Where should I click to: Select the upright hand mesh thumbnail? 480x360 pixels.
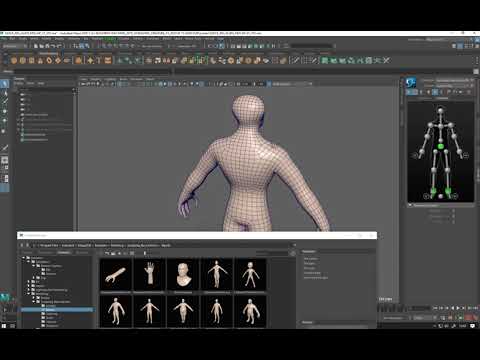click(149, 275)
